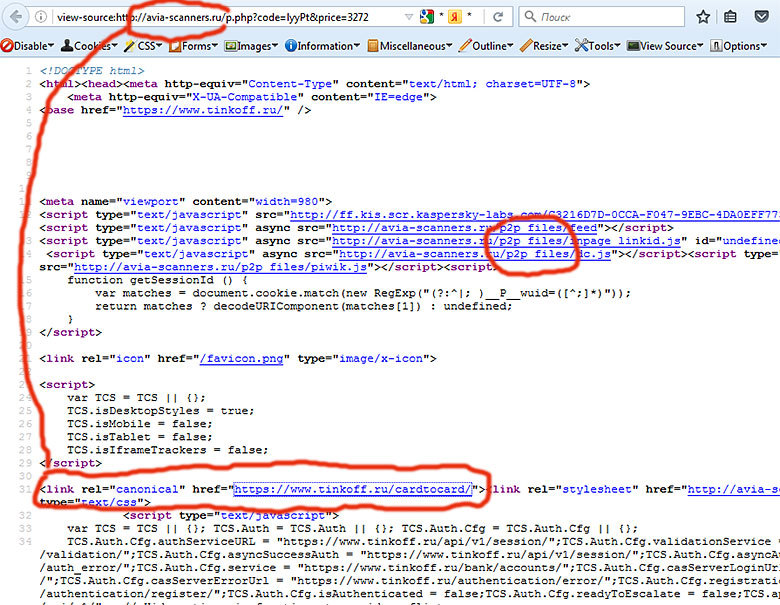Click the Pocket icon

point(761,17)
